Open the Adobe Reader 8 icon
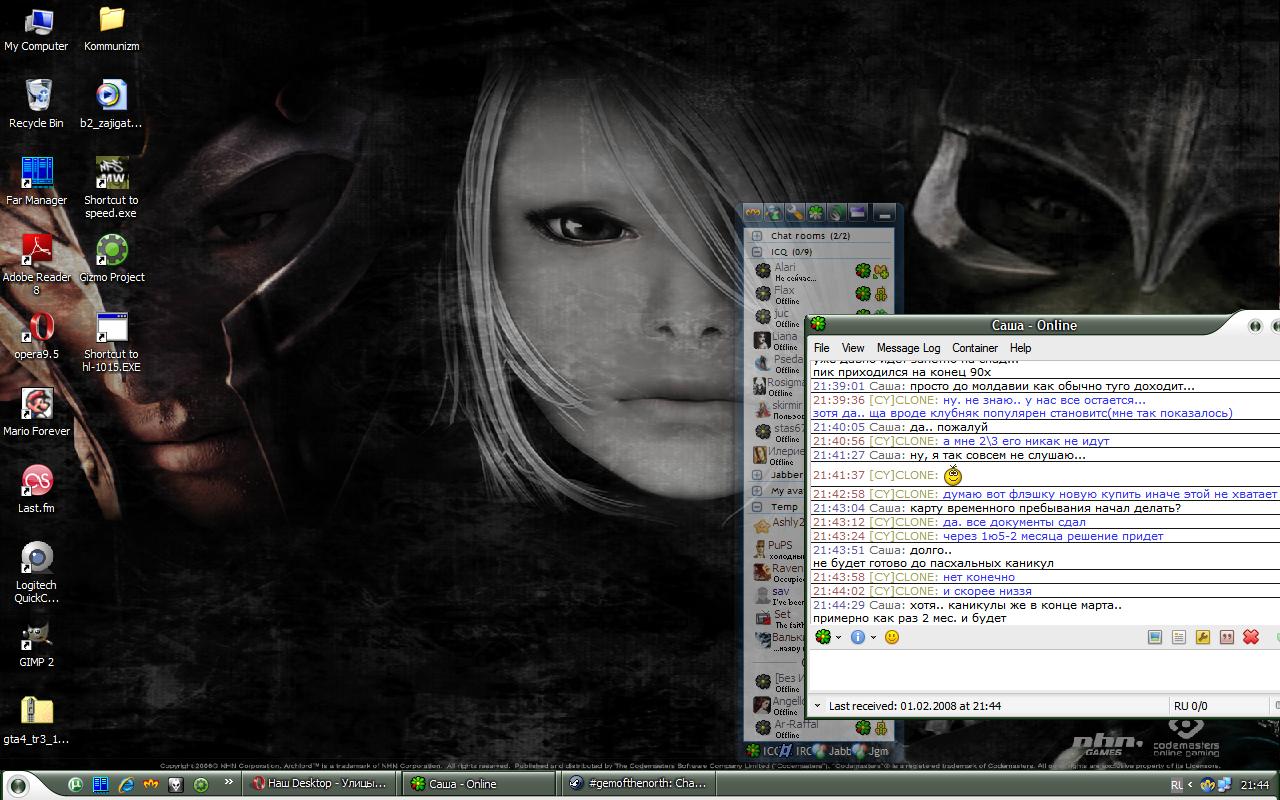The image size is (1280, 800). click(x=36, y=265)
